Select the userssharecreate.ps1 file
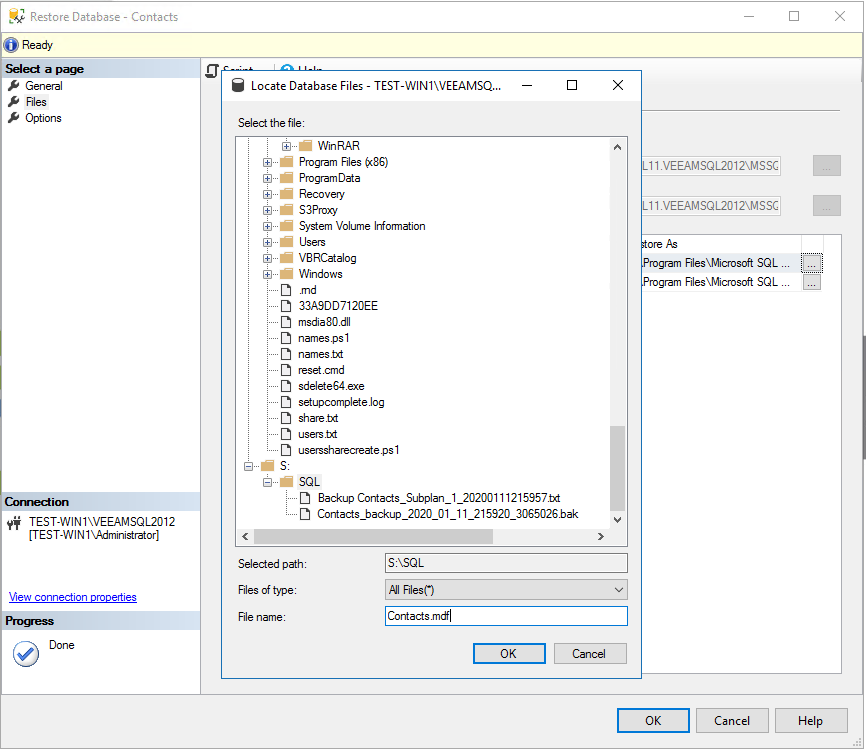The image size is (866, 751). pyautogui.click(x=348, y=451)
